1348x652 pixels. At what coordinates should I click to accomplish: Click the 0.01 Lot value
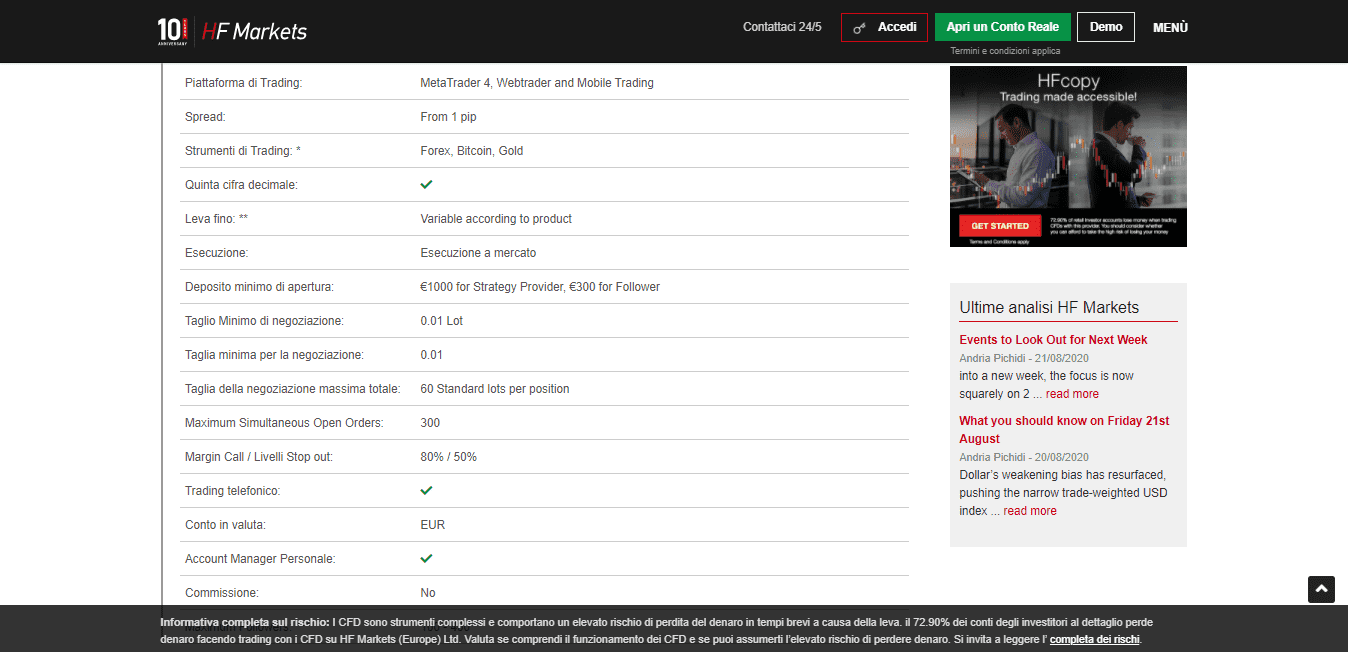click(x=442, y=321)
